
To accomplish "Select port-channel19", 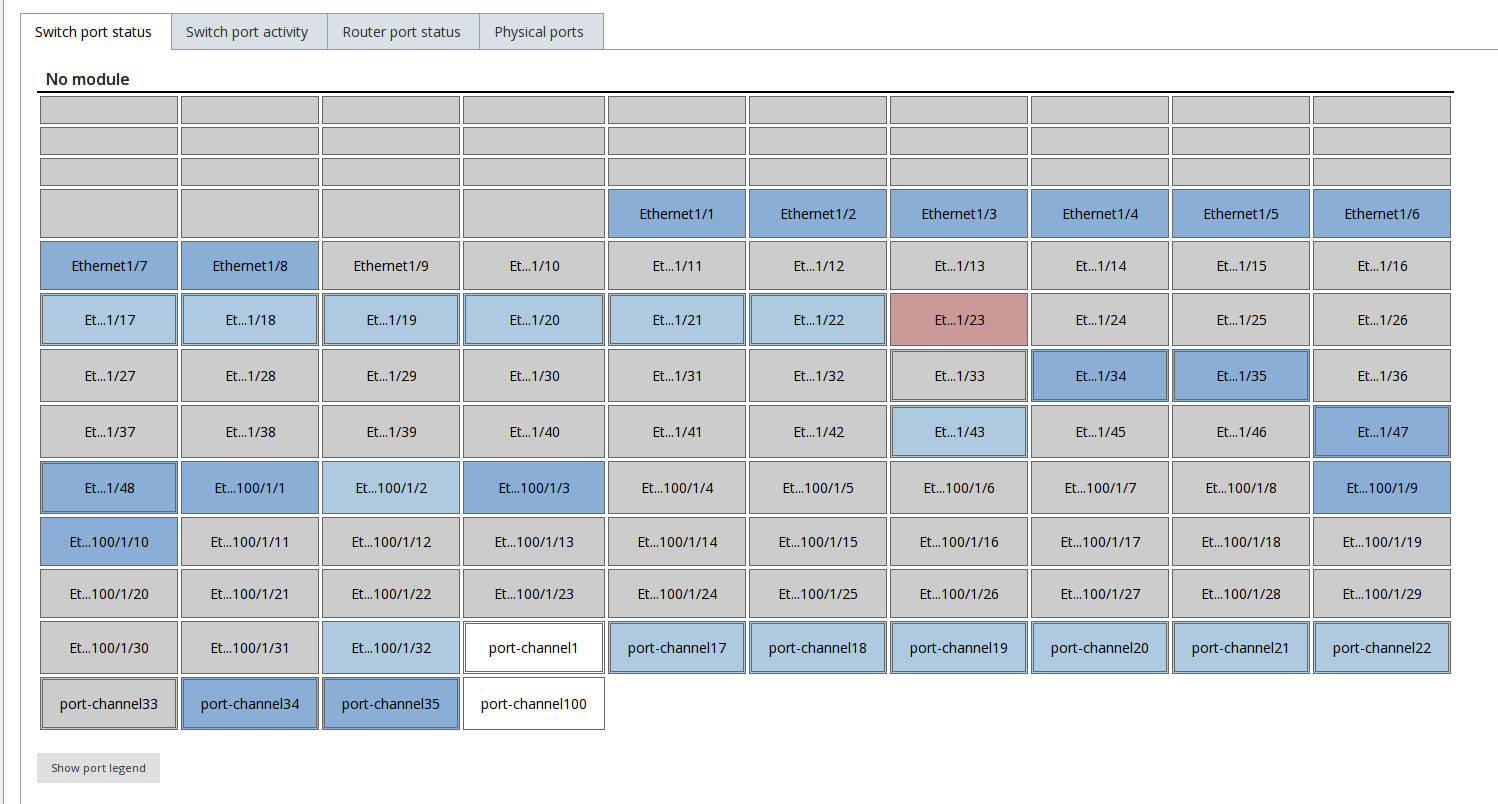I will 959,648.
